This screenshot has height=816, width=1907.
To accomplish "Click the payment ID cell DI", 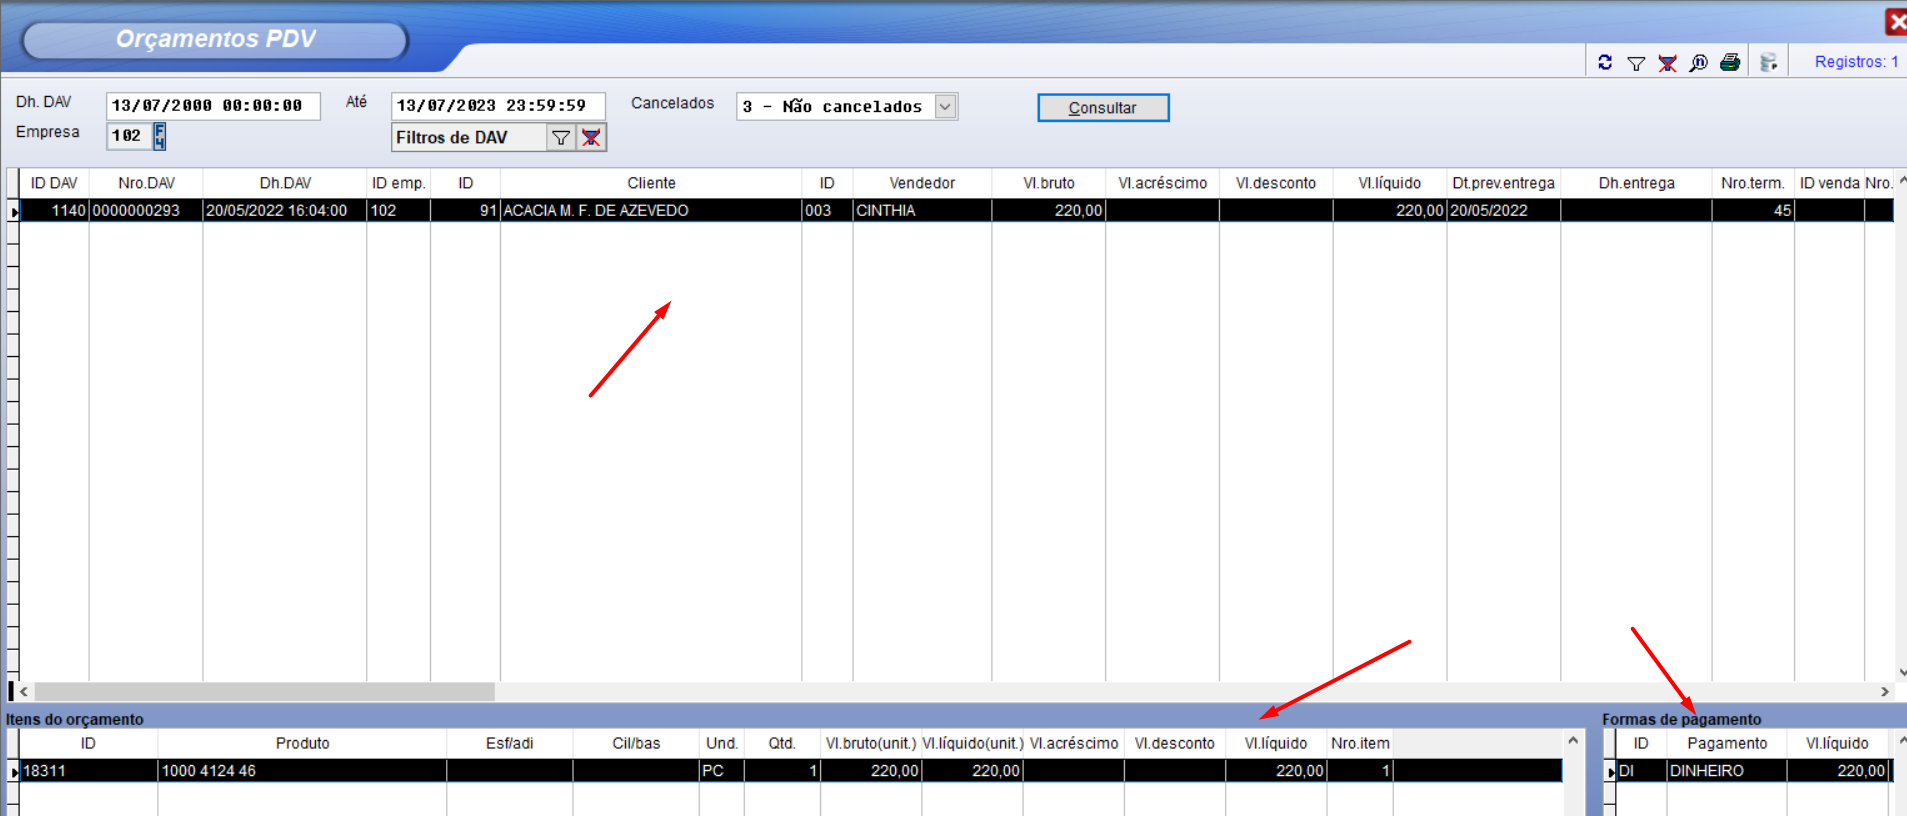I will [1641, 771].
